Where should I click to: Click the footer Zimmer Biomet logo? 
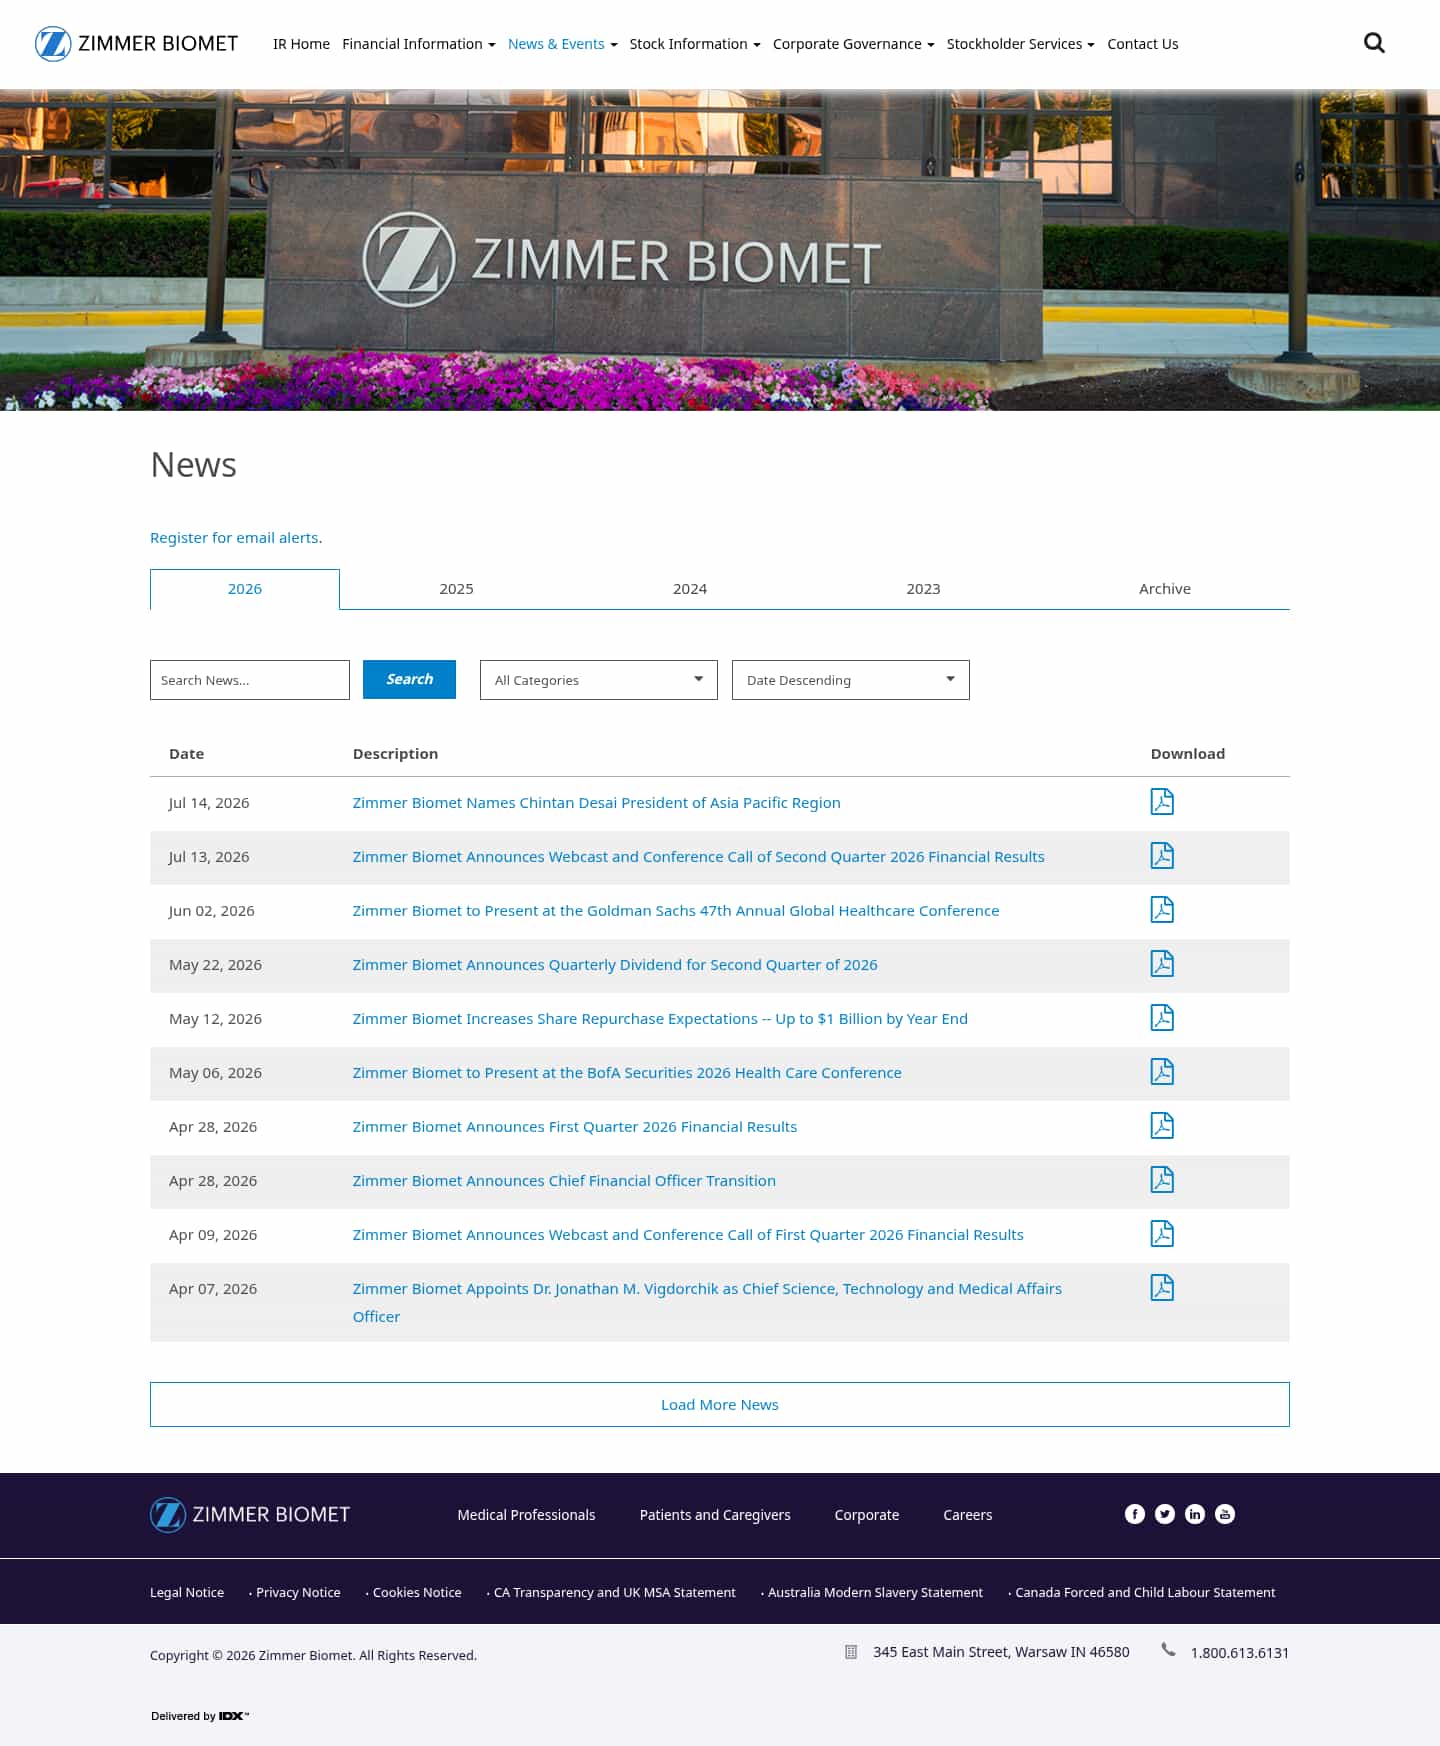point(250,1515)
